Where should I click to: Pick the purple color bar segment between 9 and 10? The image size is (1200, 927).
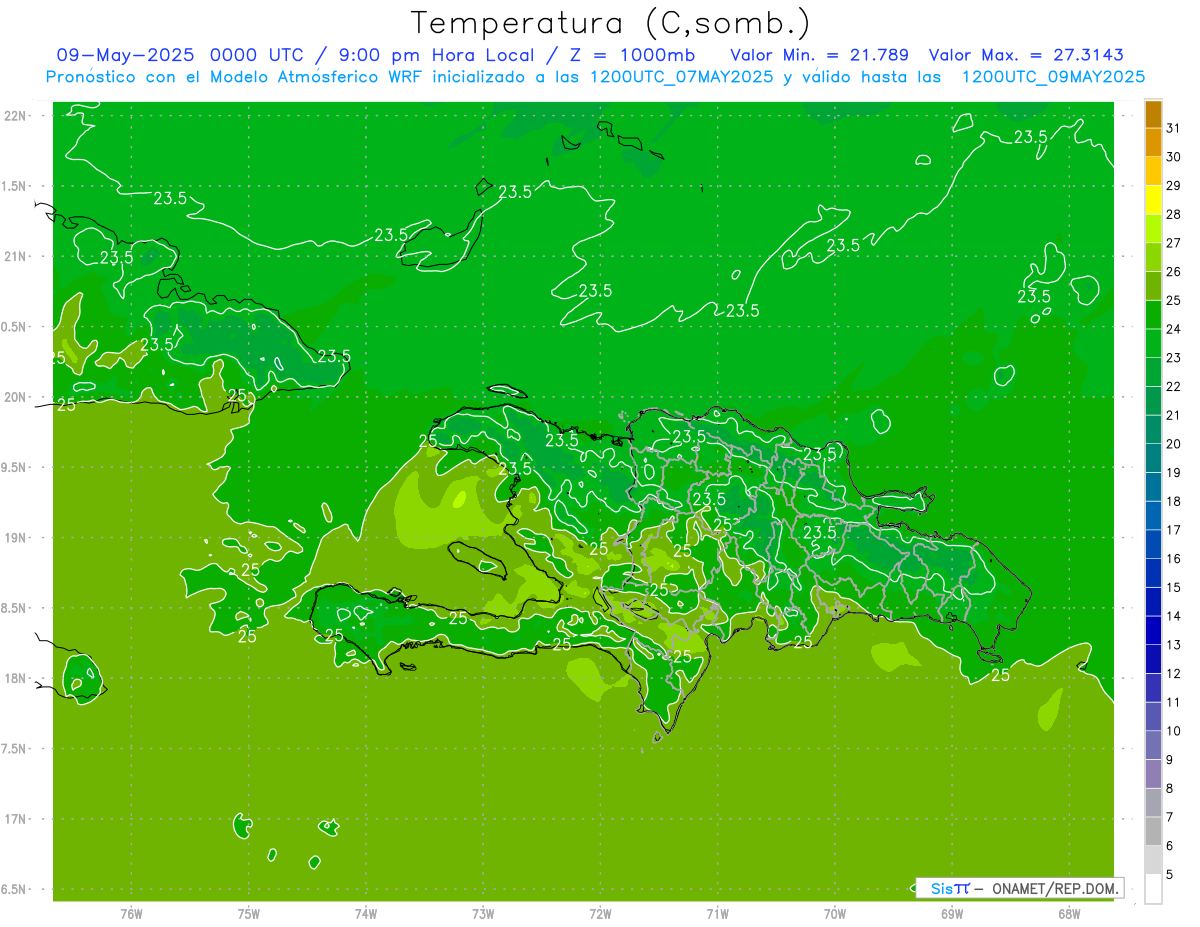click(x=1153, y=745)
